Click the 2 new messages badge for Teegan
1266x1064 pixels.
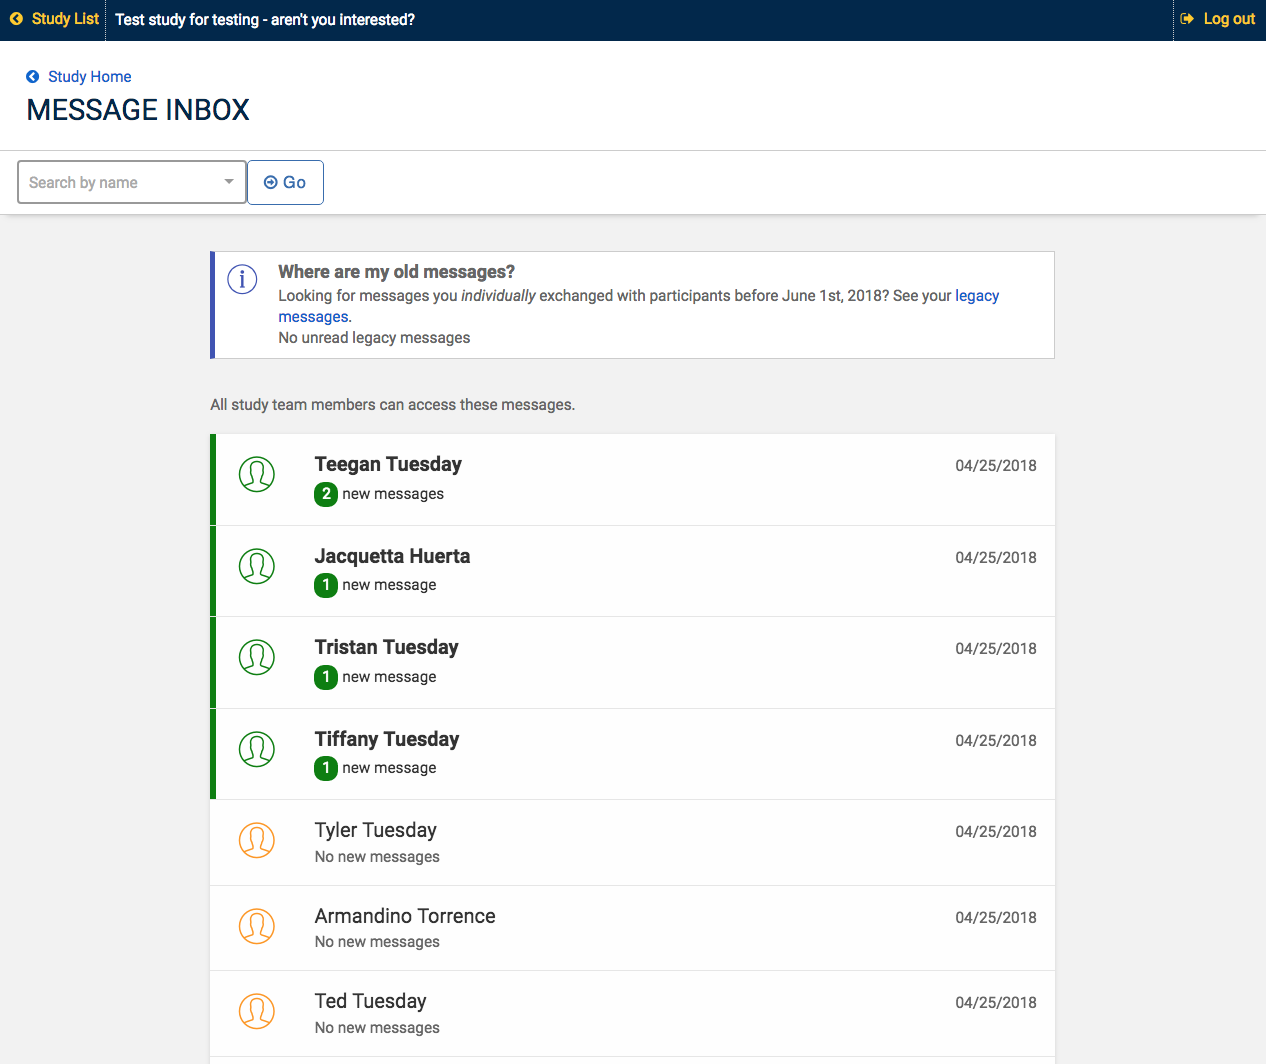coord(326,494)
